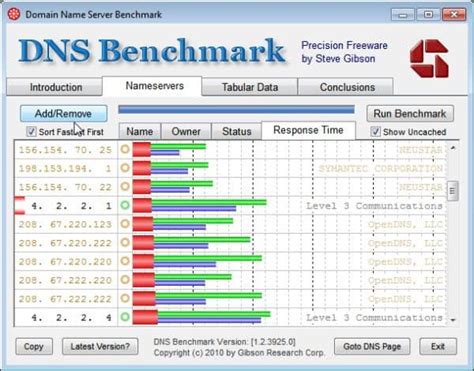Click status circle for 198.153.194.1

pos(125,168)
